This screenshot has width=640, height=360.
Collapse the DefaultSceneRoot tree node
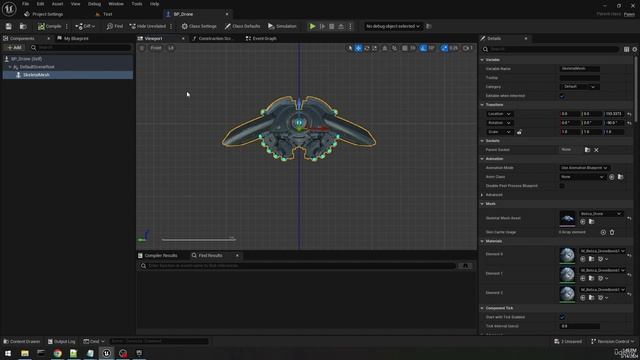coord(10,67)
